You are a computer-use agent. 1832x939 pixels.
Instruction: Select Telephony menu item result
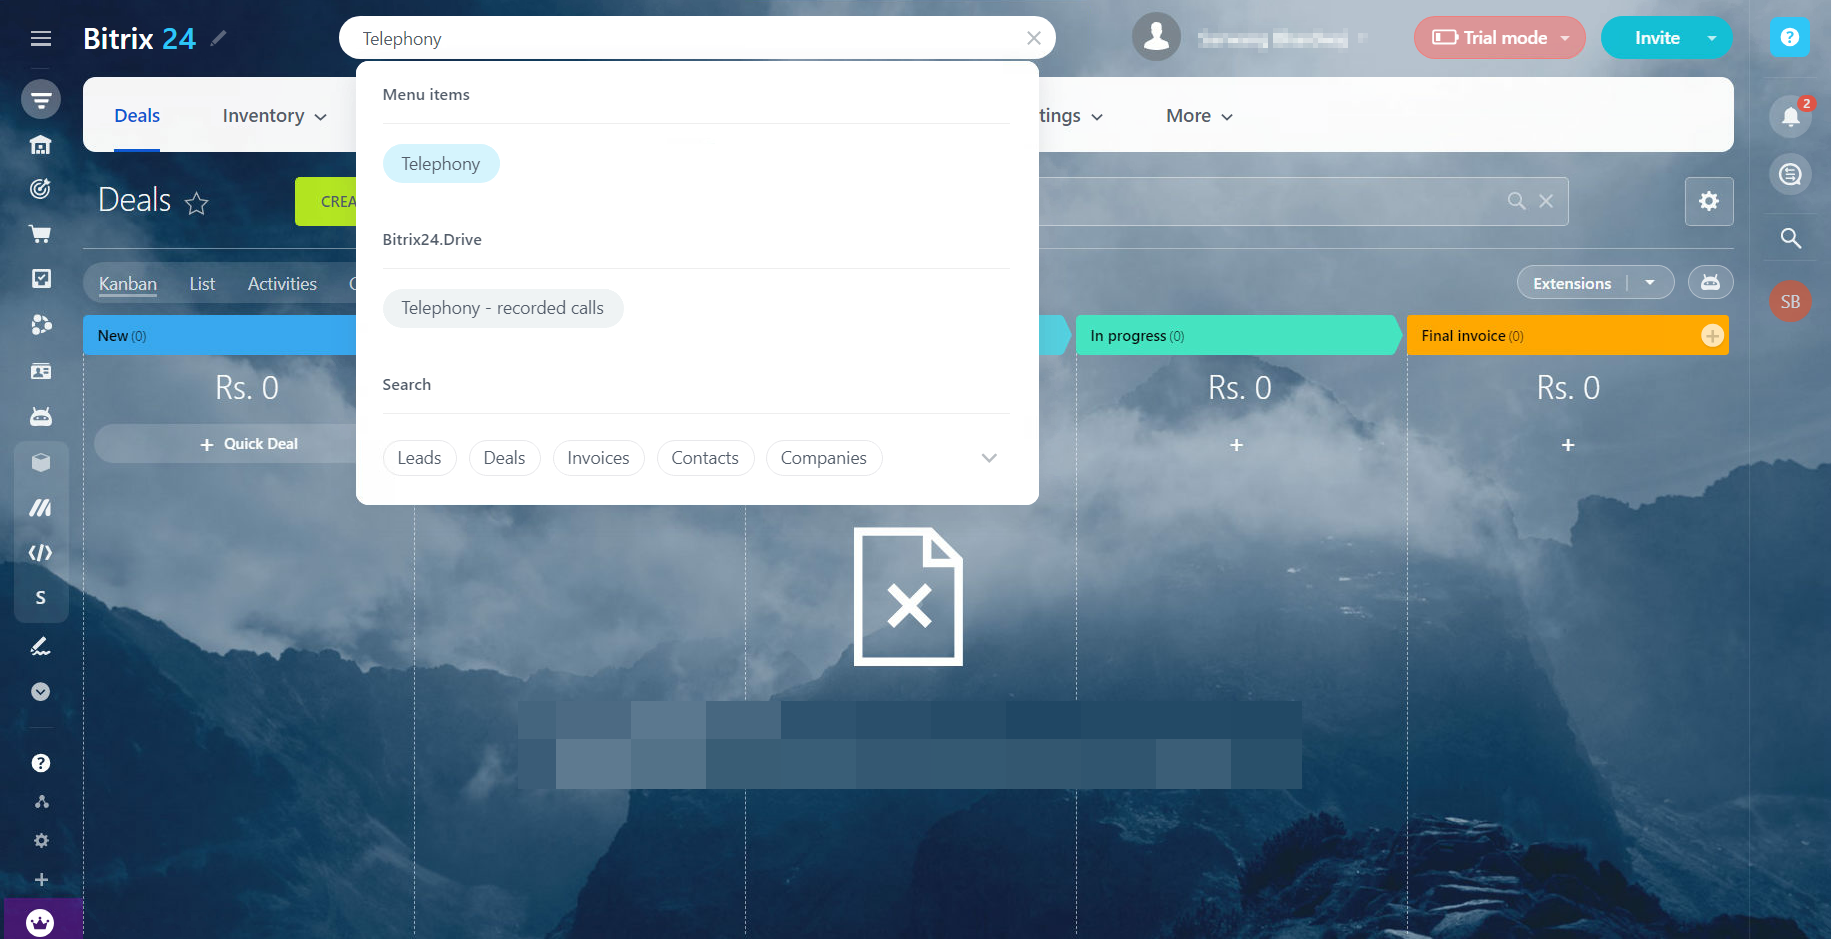pos(441,164)
